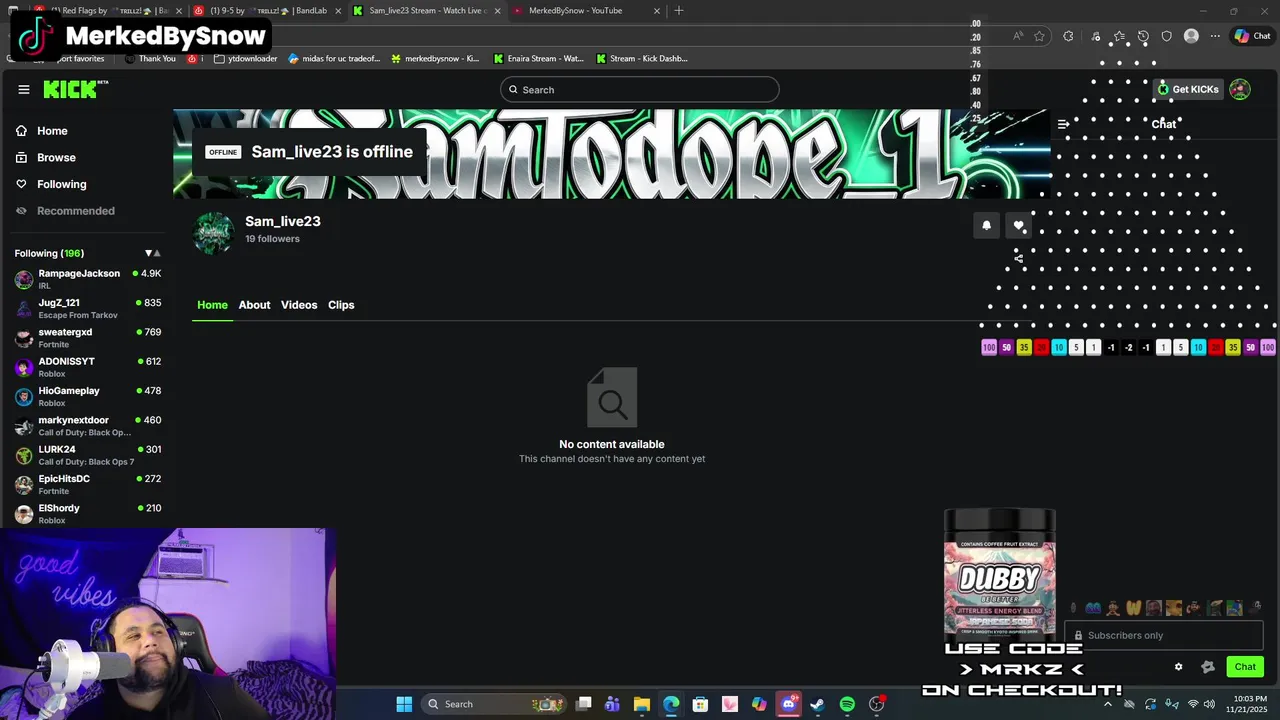Click the heart follow icon on the channel
This screenshot has width=1280, height=720.
click(1018, 225)
